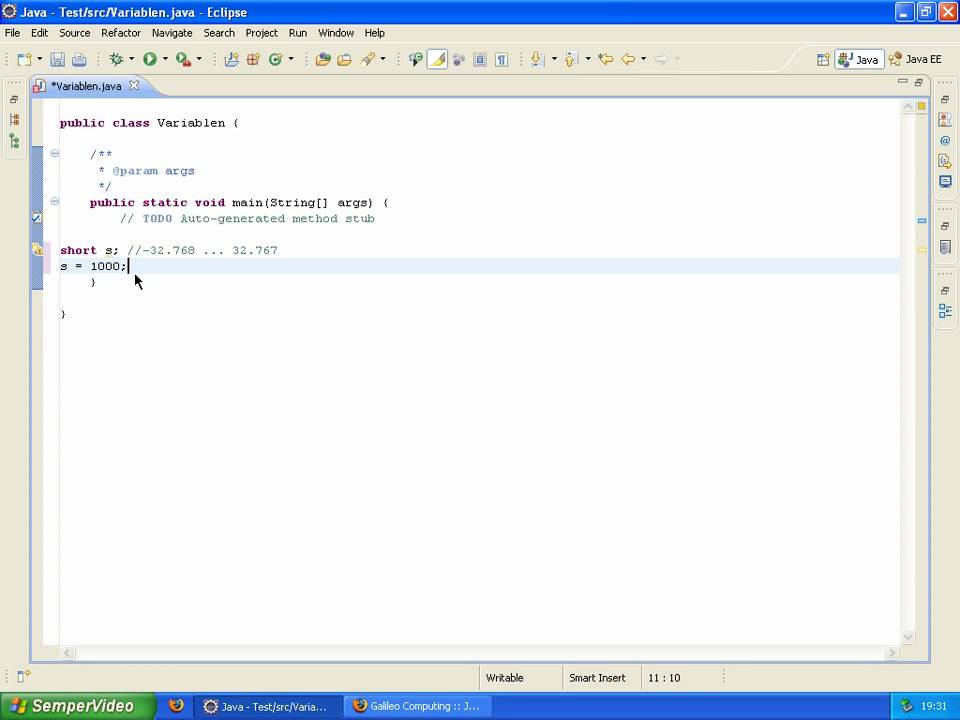Open the Window menu

336,33
